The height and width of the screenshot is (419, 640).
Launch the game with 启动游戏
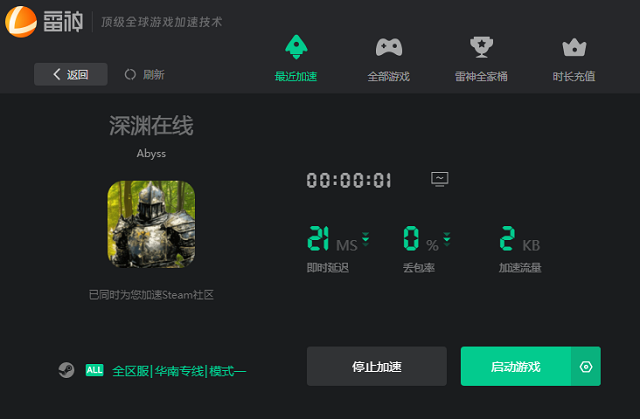pyautogui.click(x=516, y=366)
